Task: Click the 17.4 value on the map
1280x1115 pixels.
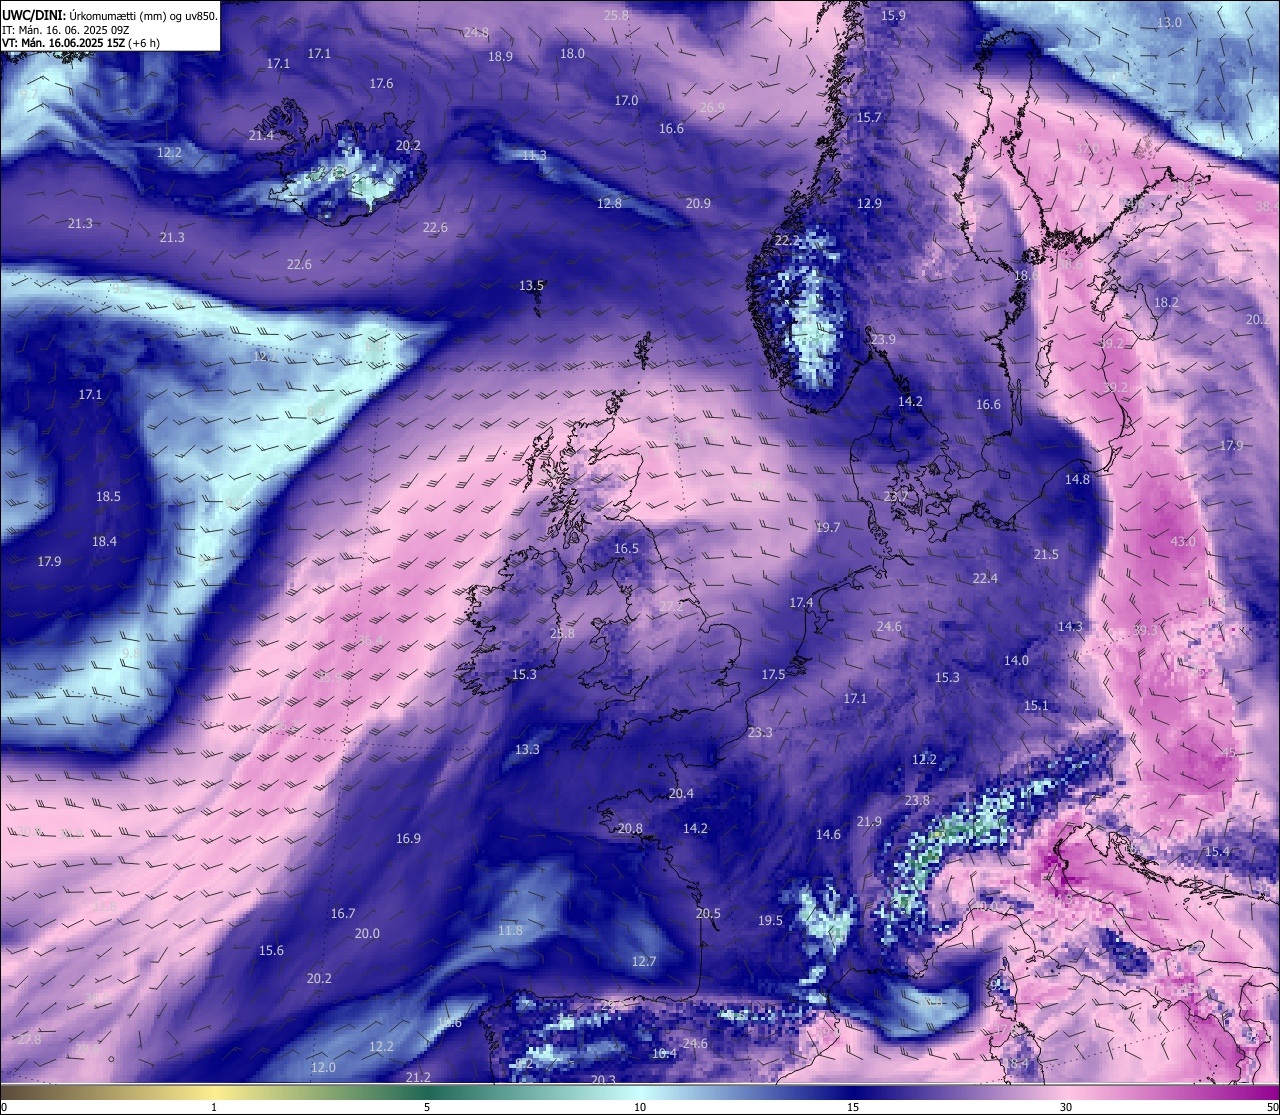Action: tap(801, 602)
